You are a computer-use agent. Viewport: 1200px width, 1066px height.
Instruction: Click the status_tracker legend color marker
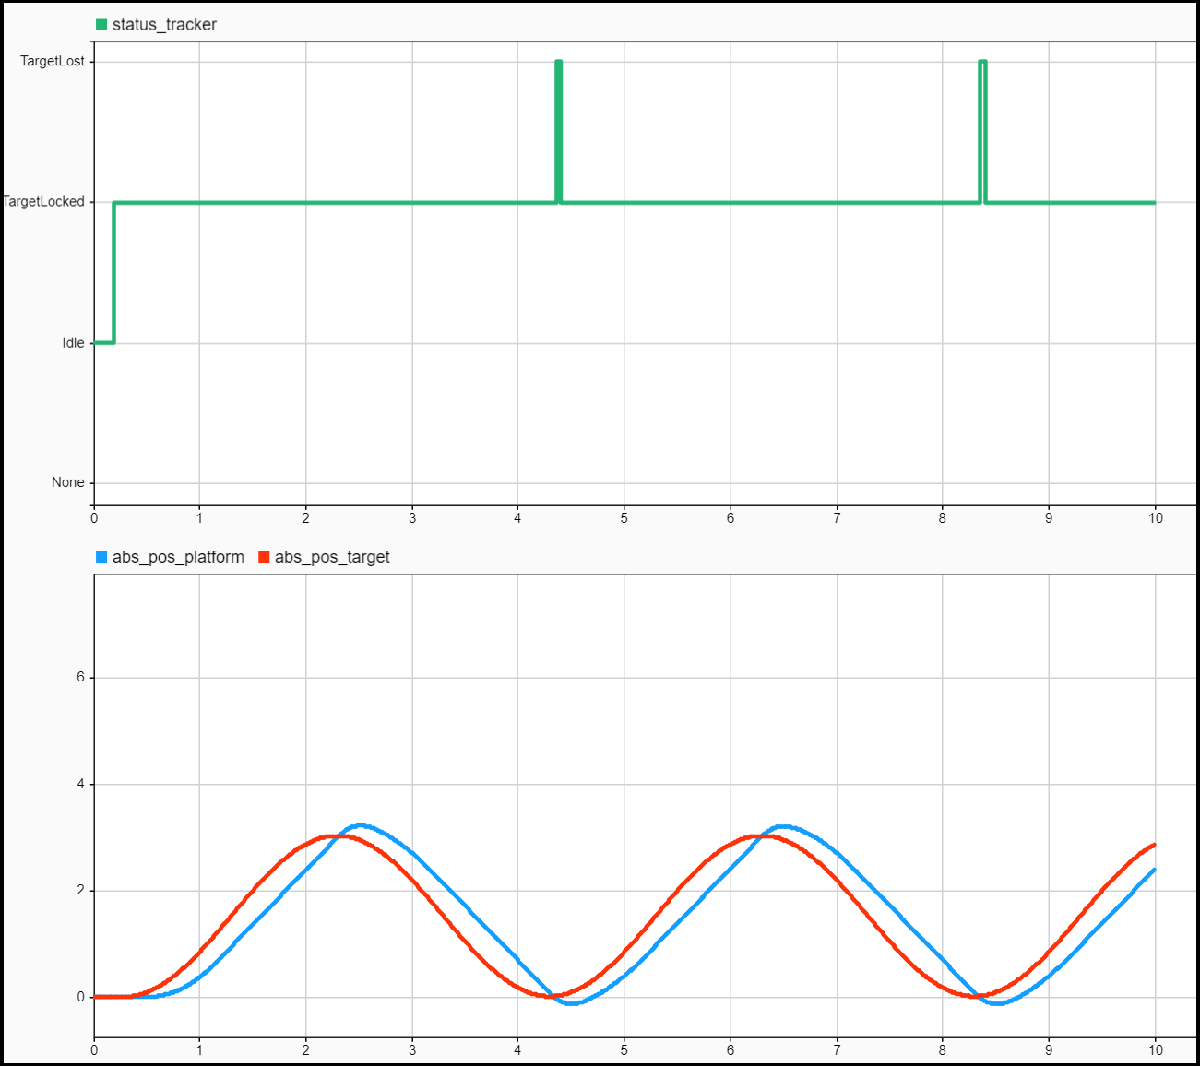(100, 24)
